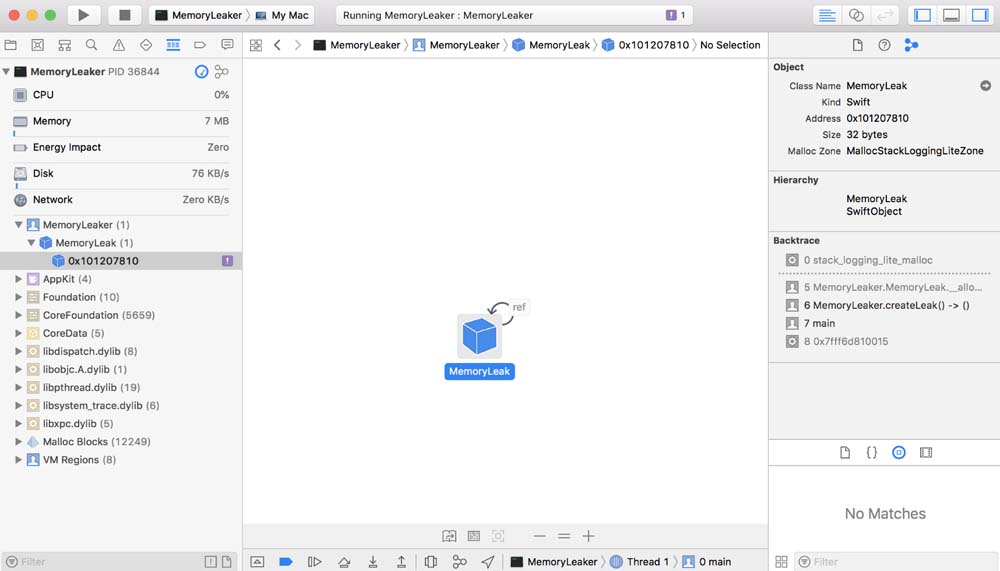Collapse the MemoryLeaker (1) tree node
Viewport: 1000px width, 571px height.
(x=19, y=225)
